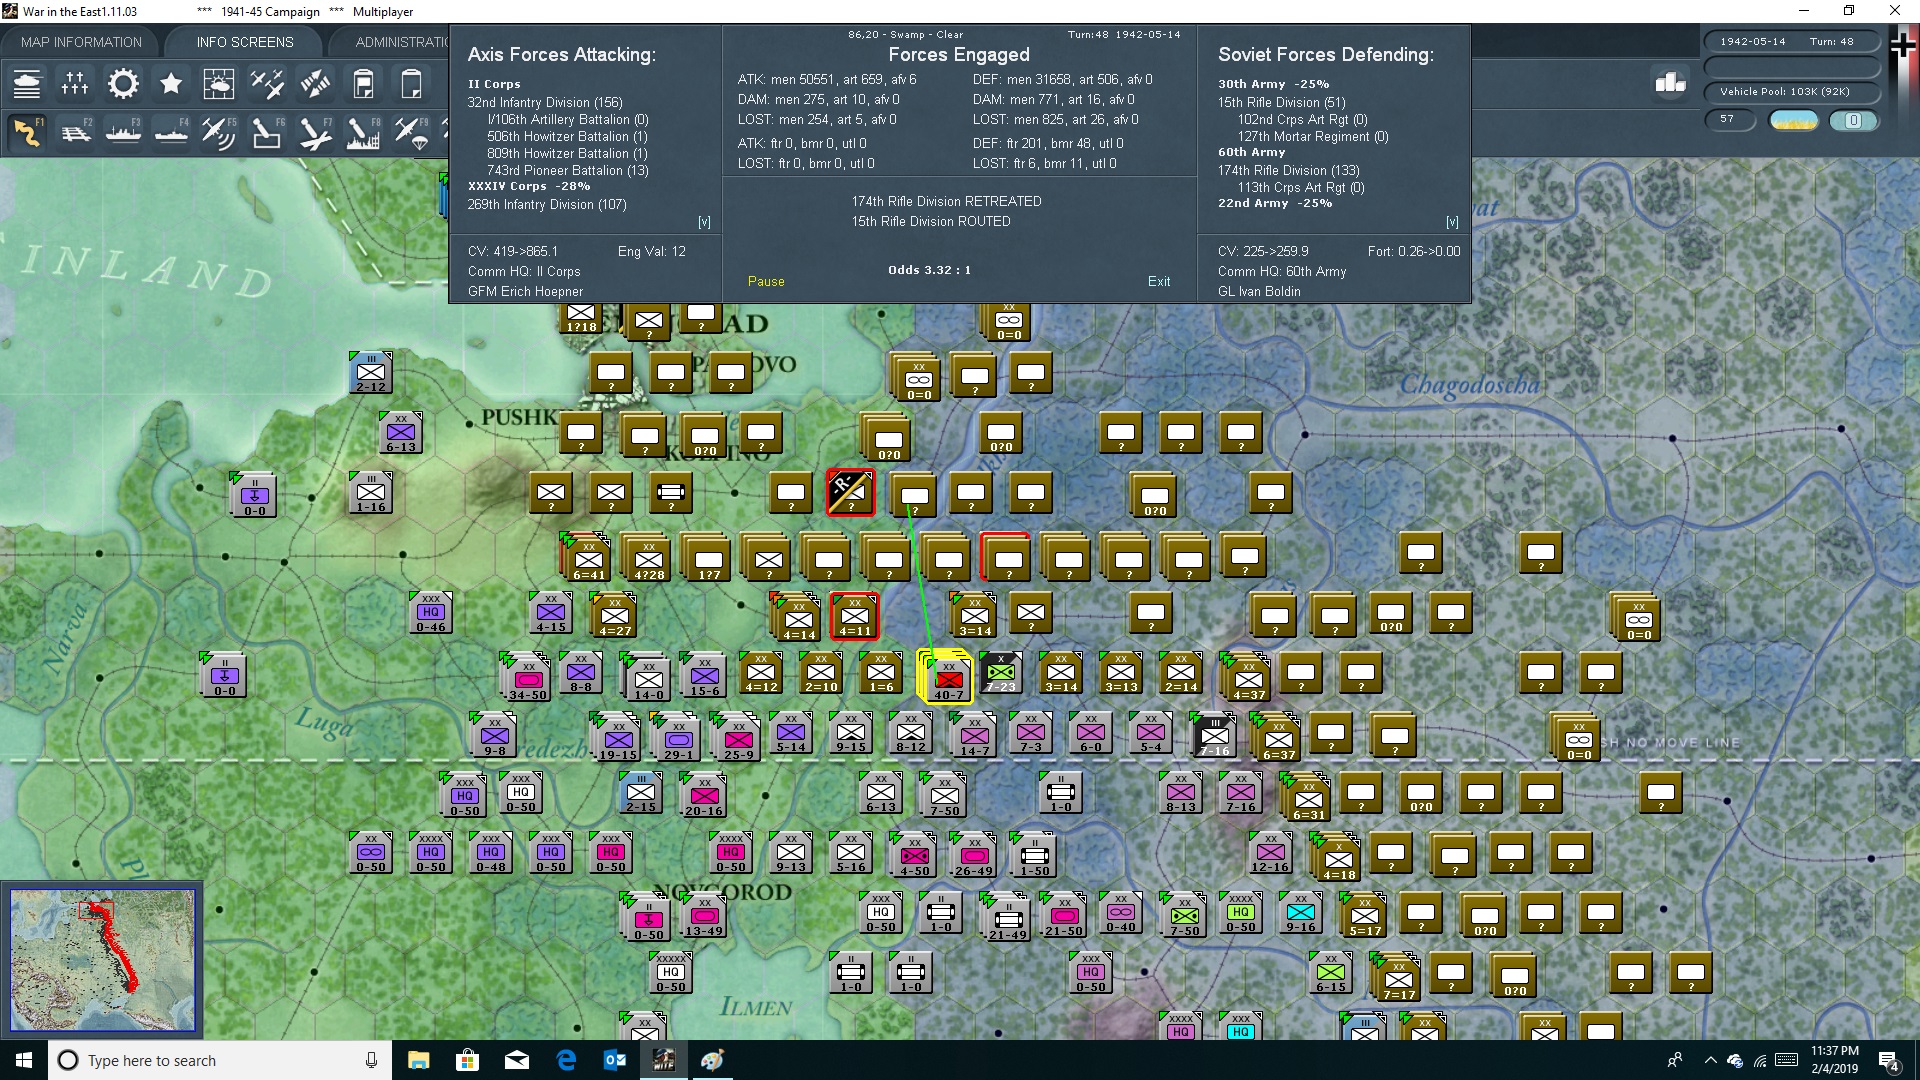Open the order of battle tank icon
Screen dimensions: 1920x1080
(x=27, y=84)
